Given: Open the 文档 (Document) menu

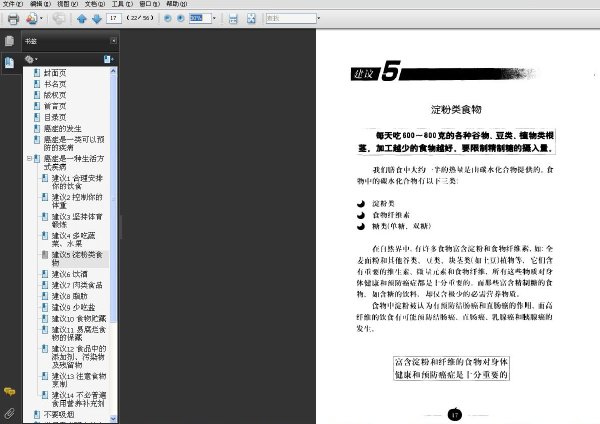Looking at the screenshot, I should [x=95, y=4].
